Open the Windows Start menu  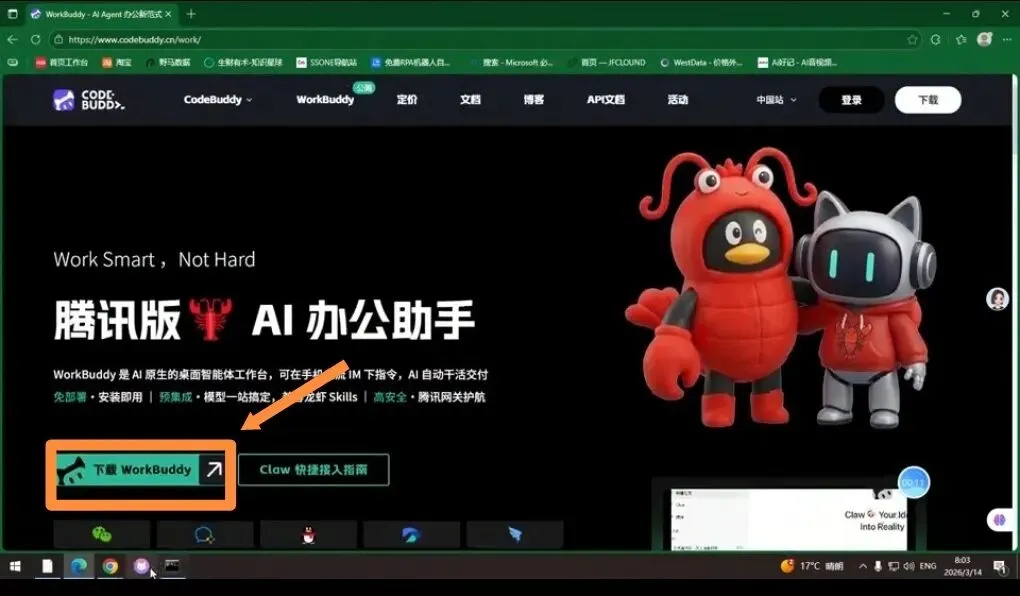(x=15, y=566)
